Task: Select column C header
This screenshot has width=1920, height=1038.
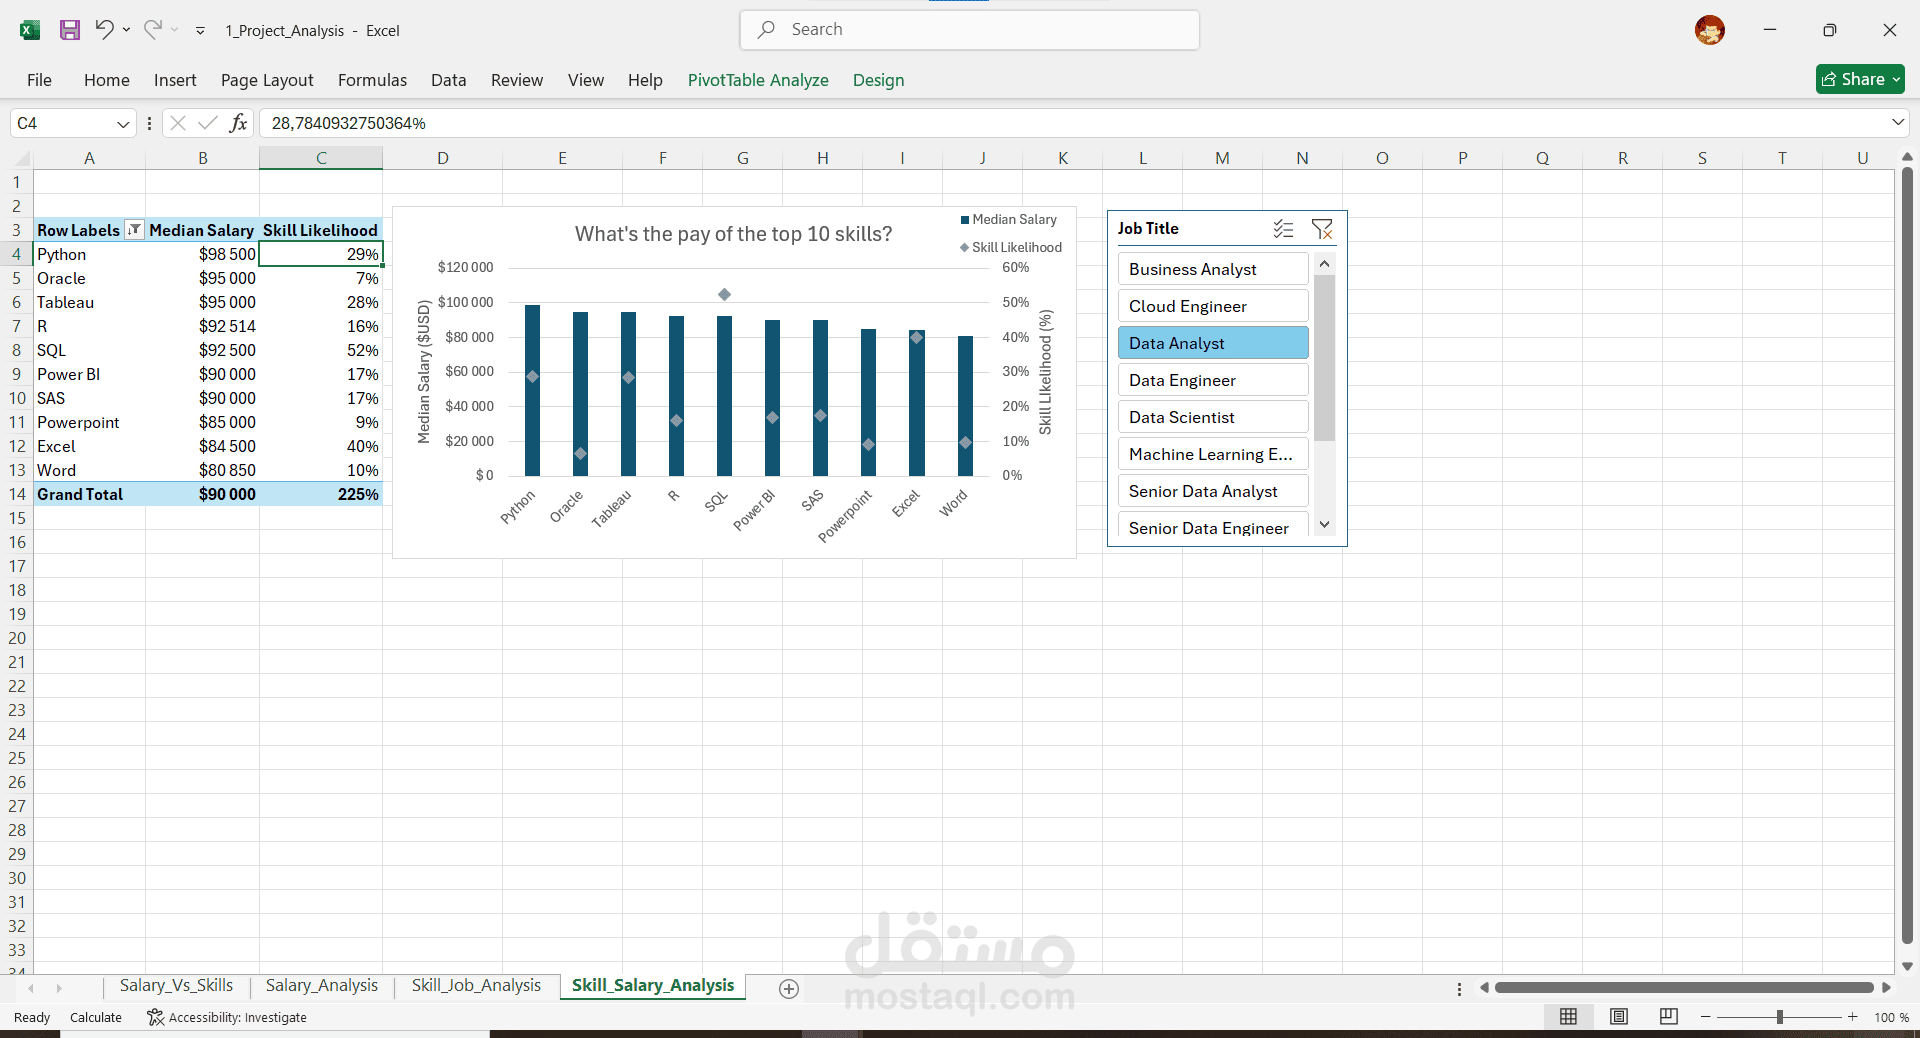Action: pos(321,158)
